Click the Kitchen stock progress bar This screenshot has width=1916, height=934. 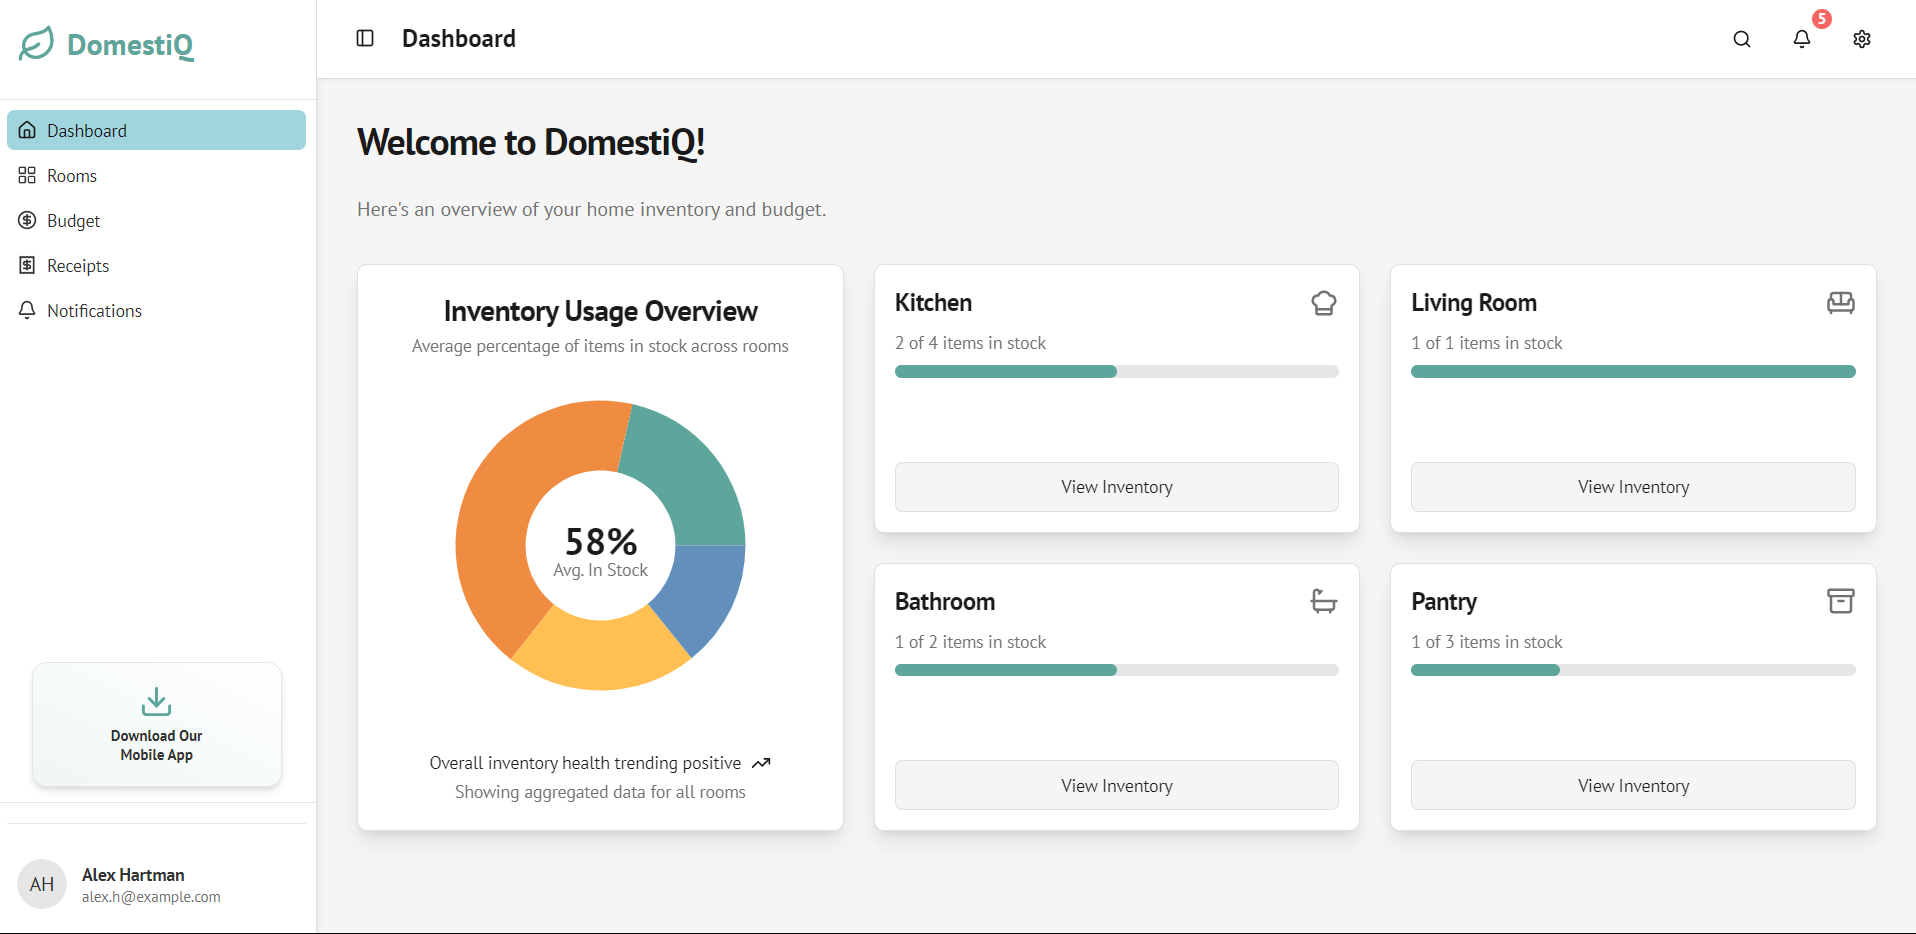coord(1117,371)
